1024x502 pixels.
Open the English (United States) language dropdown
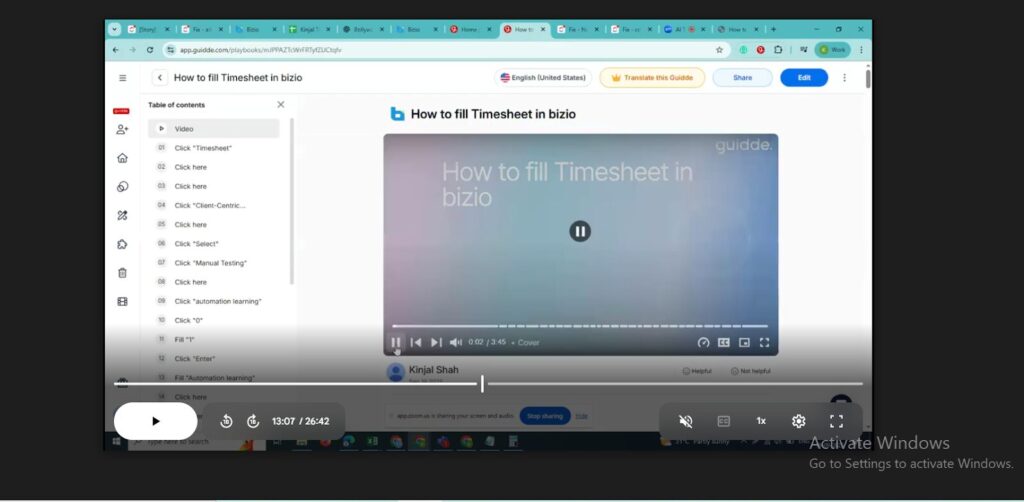click(544, 78)
